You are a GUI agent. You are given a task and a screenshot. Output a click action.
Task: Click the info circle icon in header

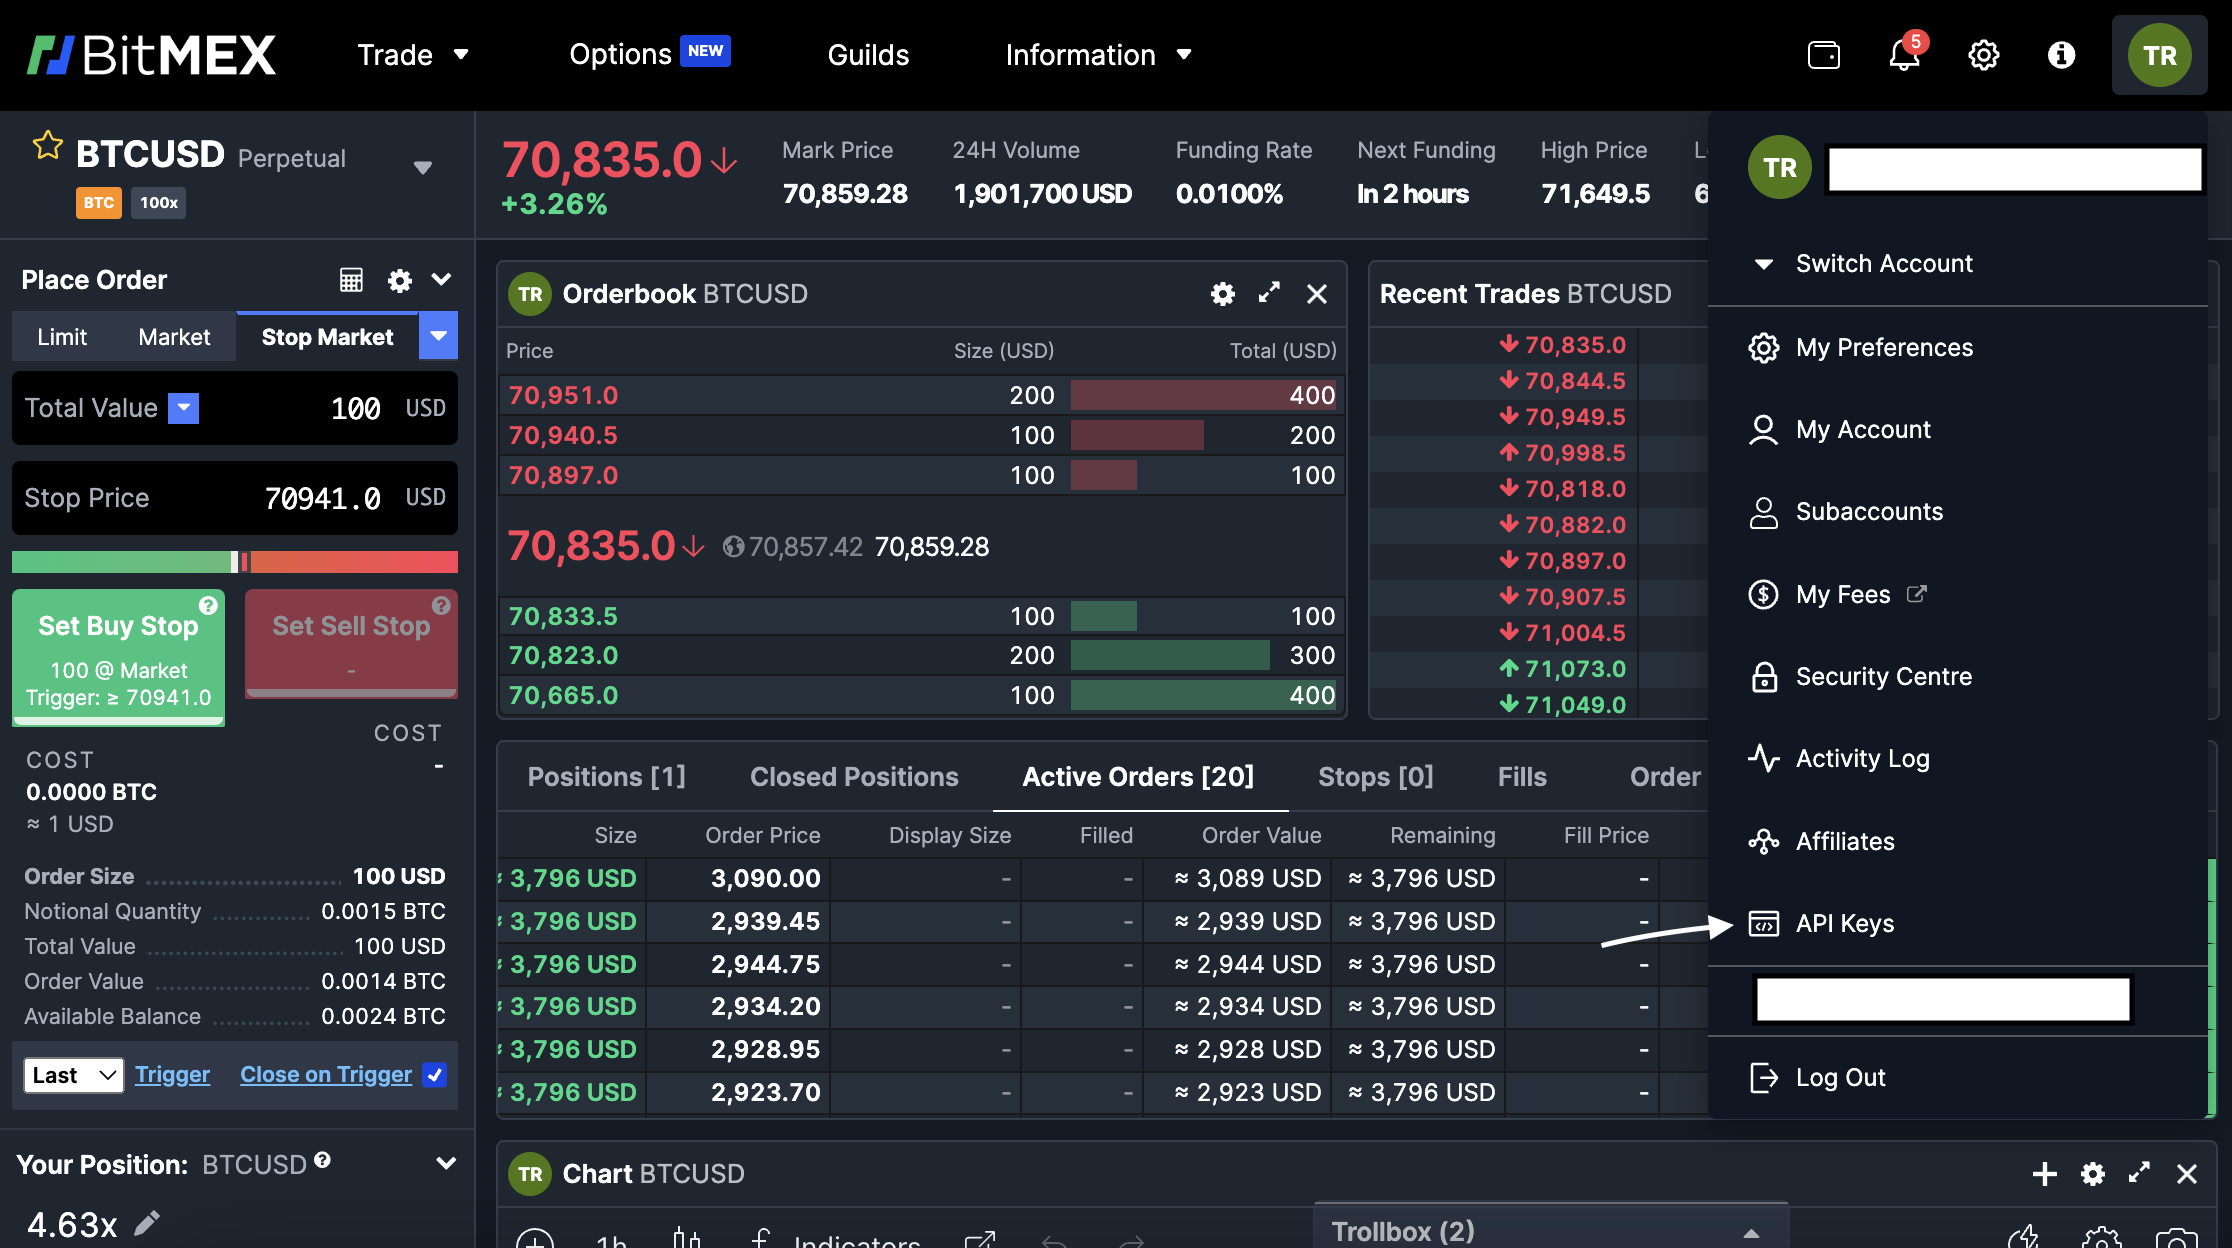click(x=2061, y=55)
